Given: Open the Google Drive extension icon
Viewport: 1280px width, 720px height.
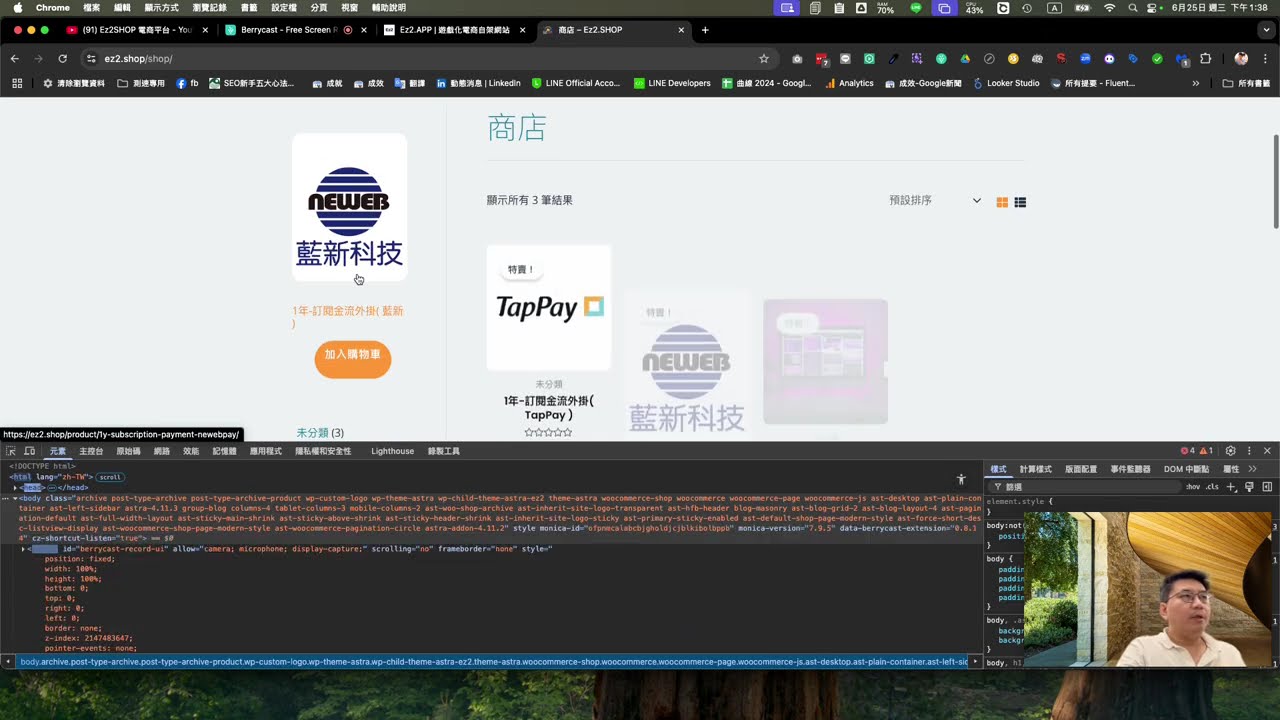Looking at the screenshot, I should coord(965,58).
